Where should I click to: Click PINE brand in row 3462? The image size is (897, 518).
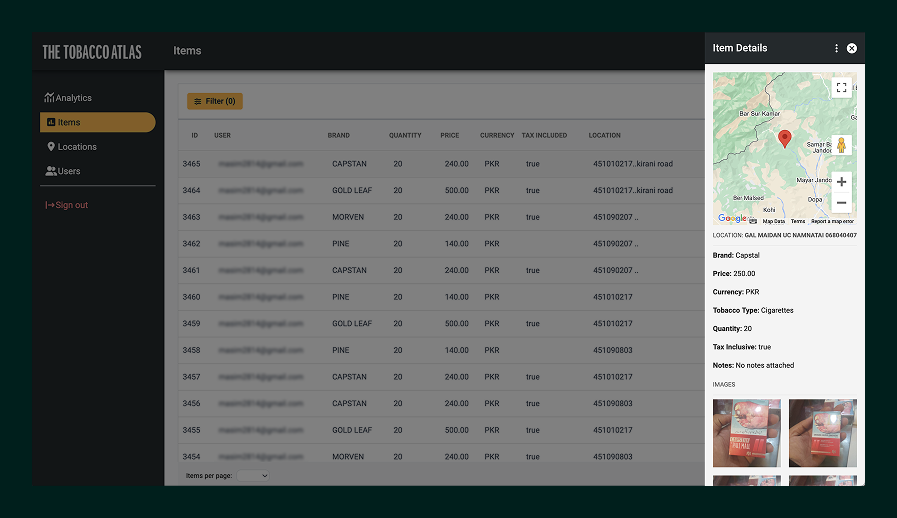point(340,244)
